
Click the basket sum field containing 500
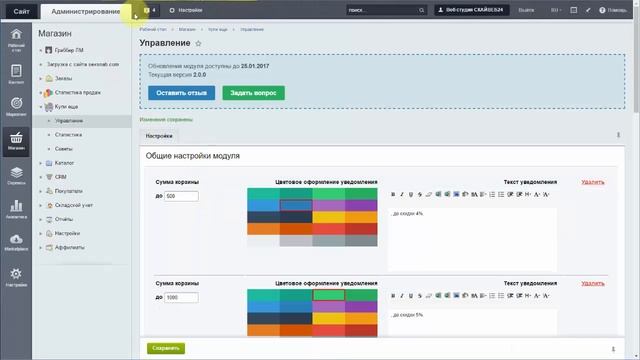click(181, 196)
